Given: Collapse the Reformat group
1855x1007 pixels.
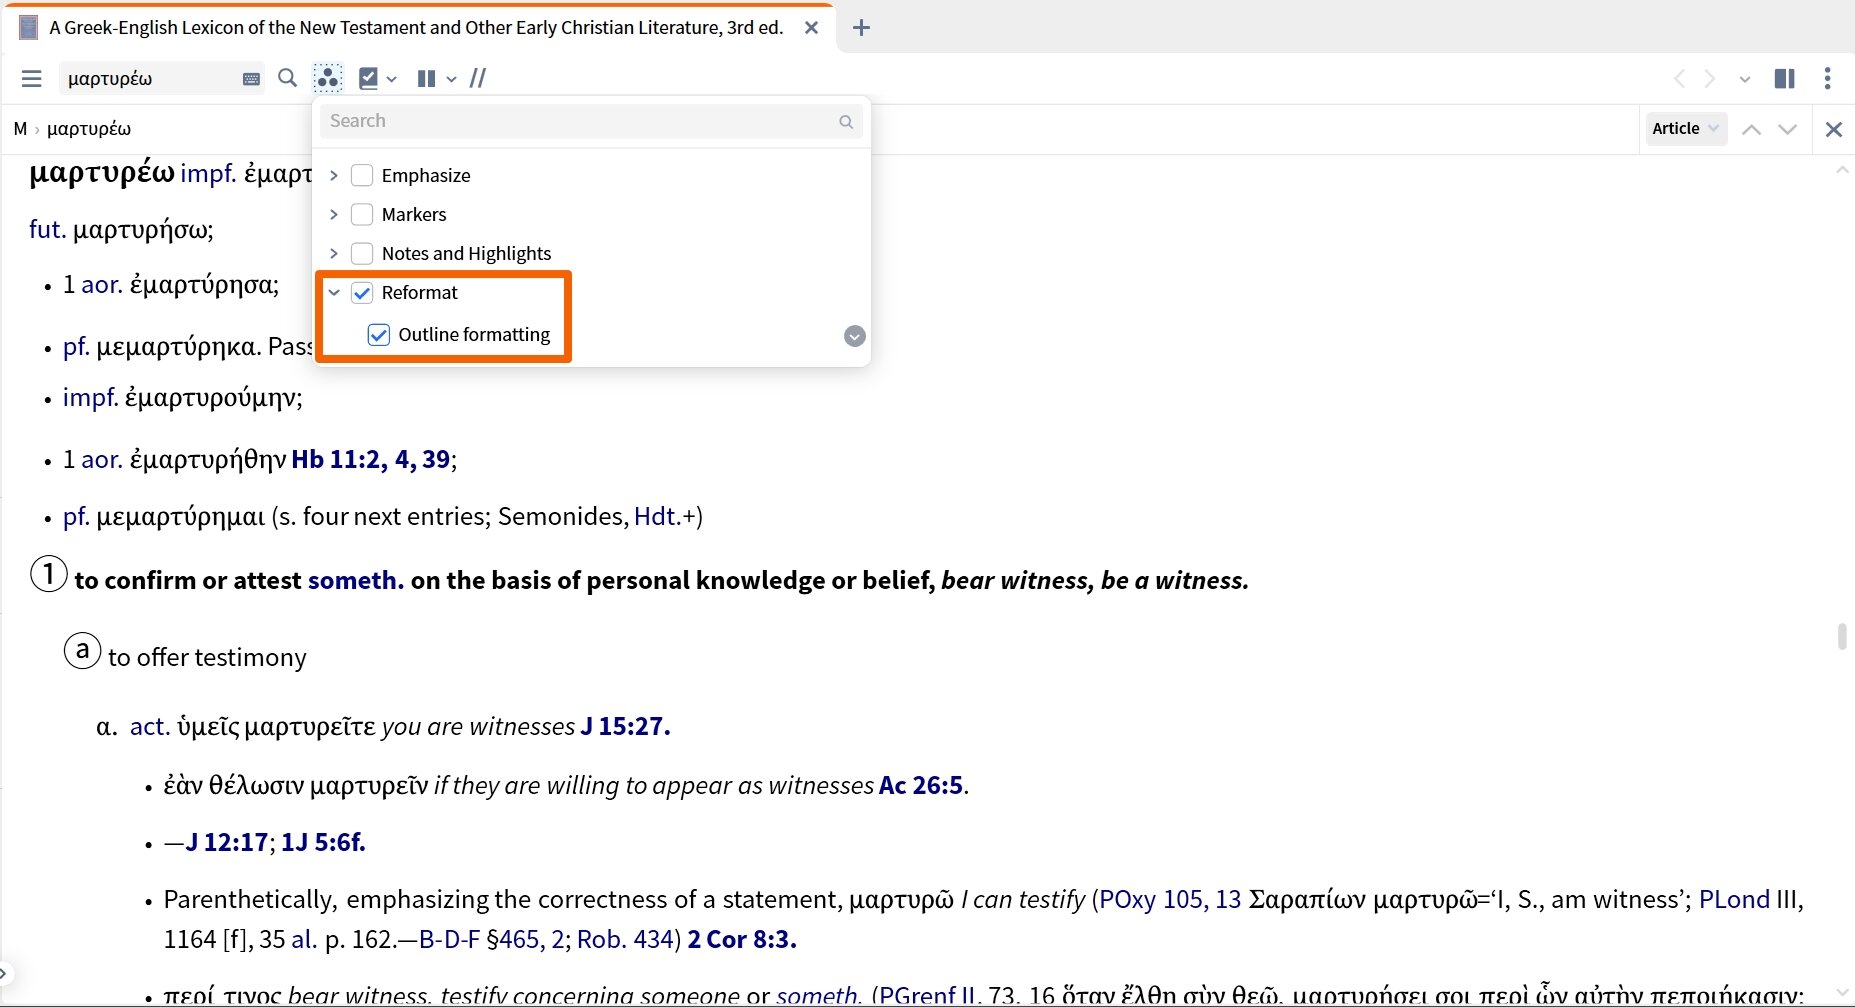Looking at the screenshot, I should [334, 292].
